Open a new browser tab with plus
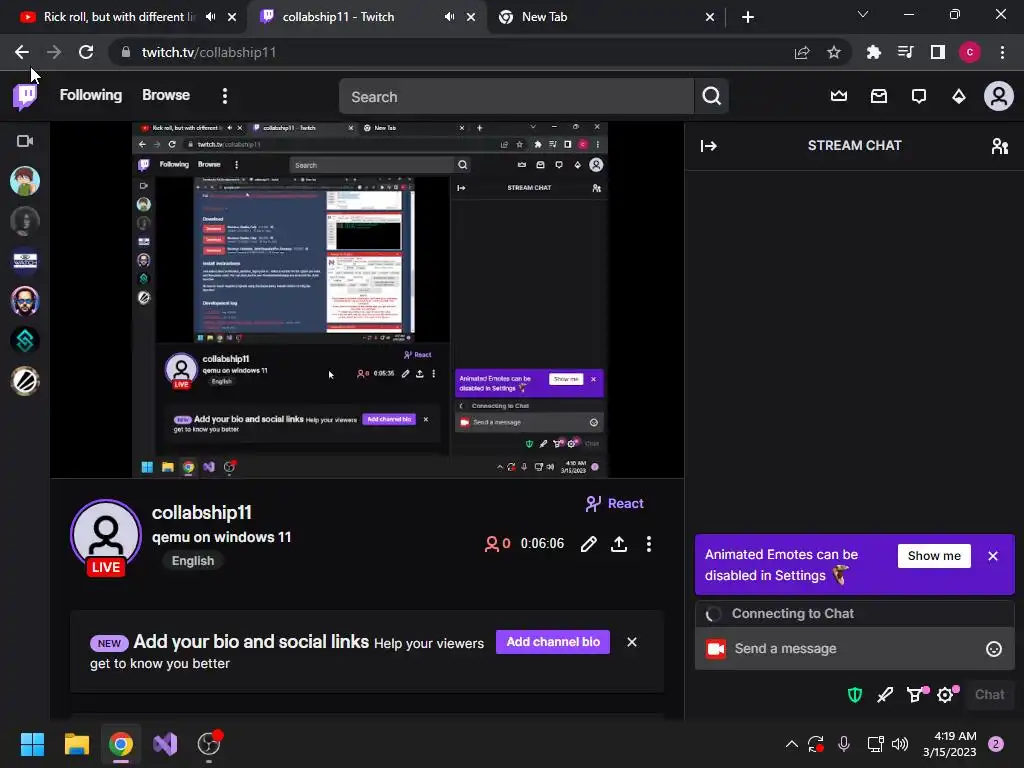1024x768 pixels. pyautogui.click(x=748, y=17)
